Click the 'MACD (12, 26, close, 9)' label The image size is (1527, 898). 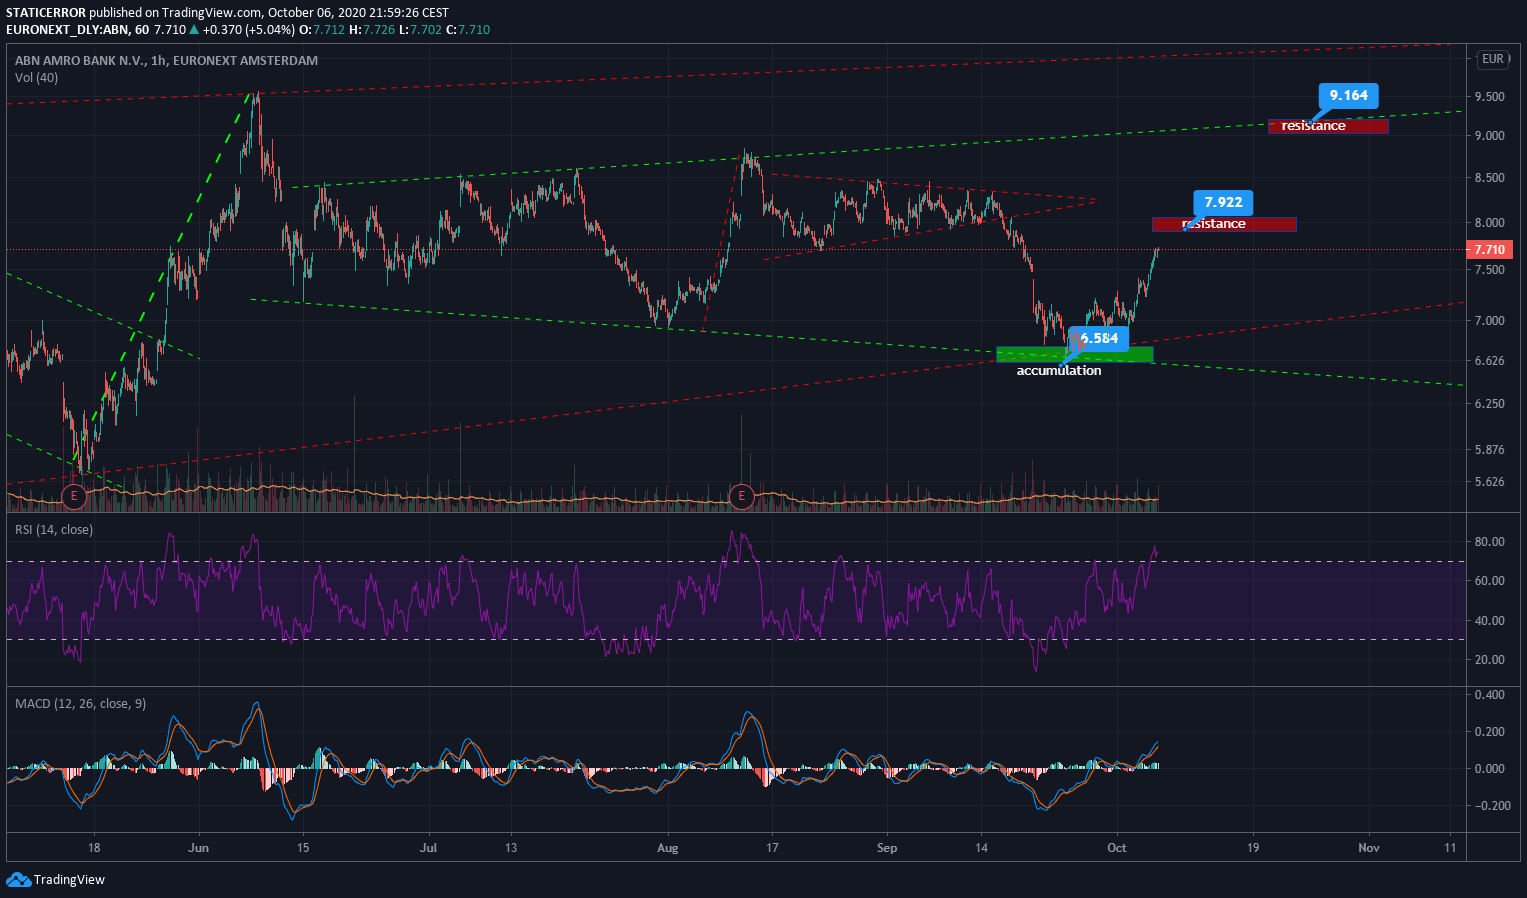(80, 704)
